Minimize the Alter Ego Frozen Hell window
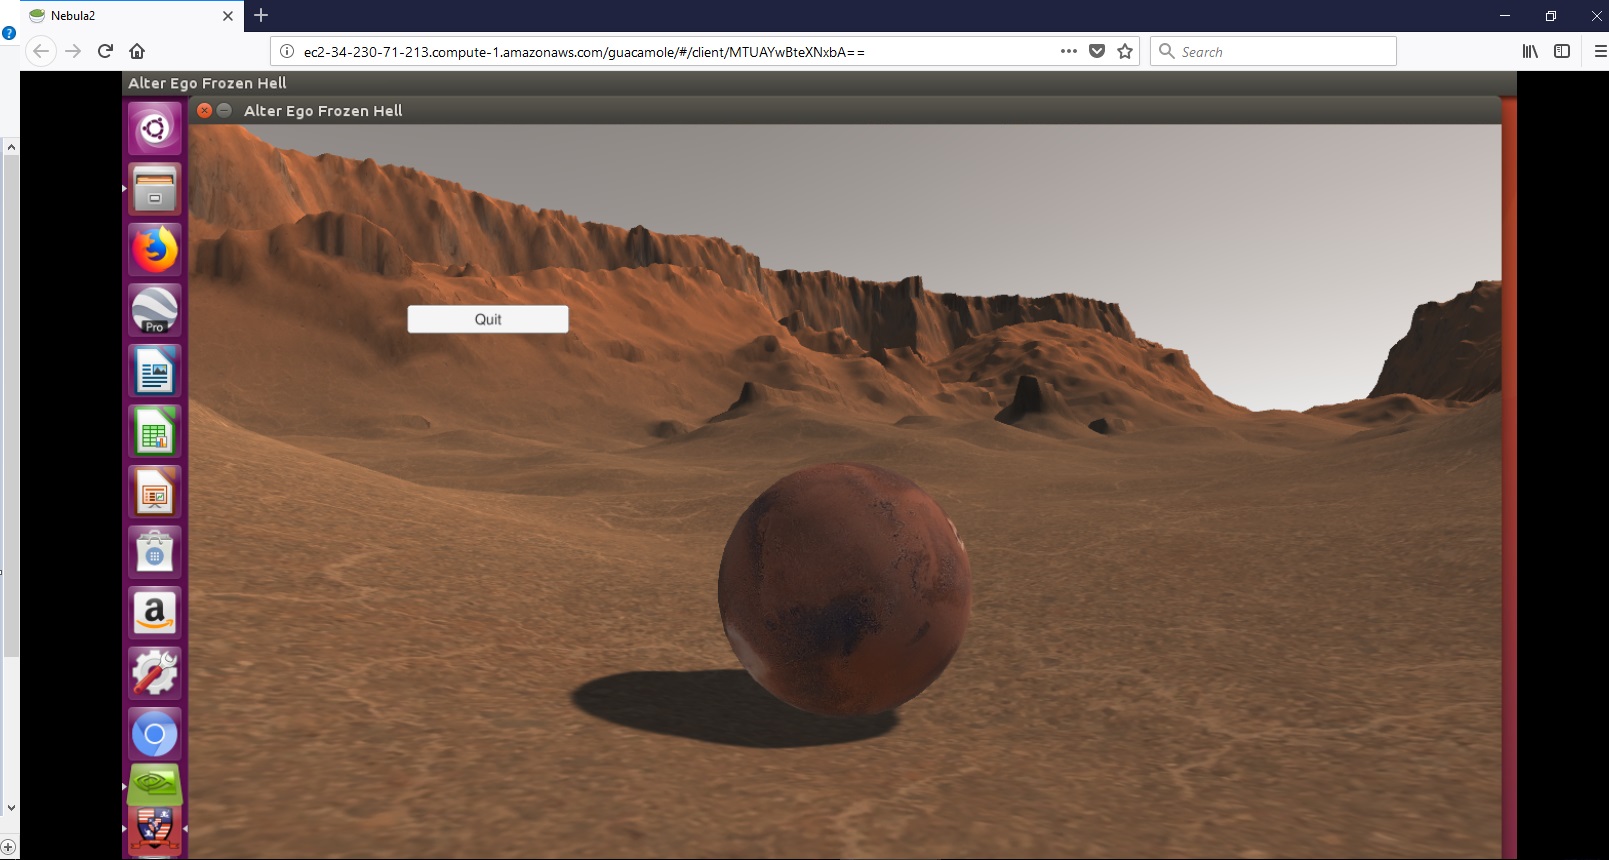1609x860 pixels. coord(224,111)
